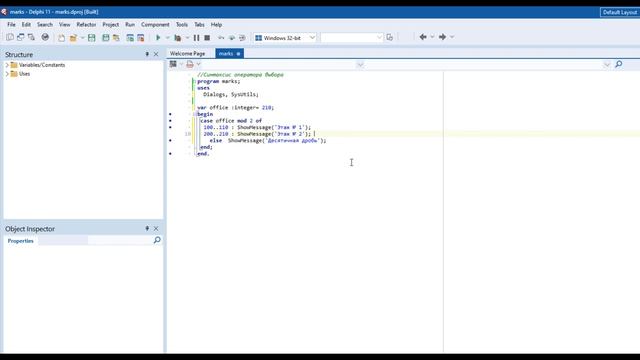640x360 pixels.
Task: Open the Component menu
Action: pos(155,24)
